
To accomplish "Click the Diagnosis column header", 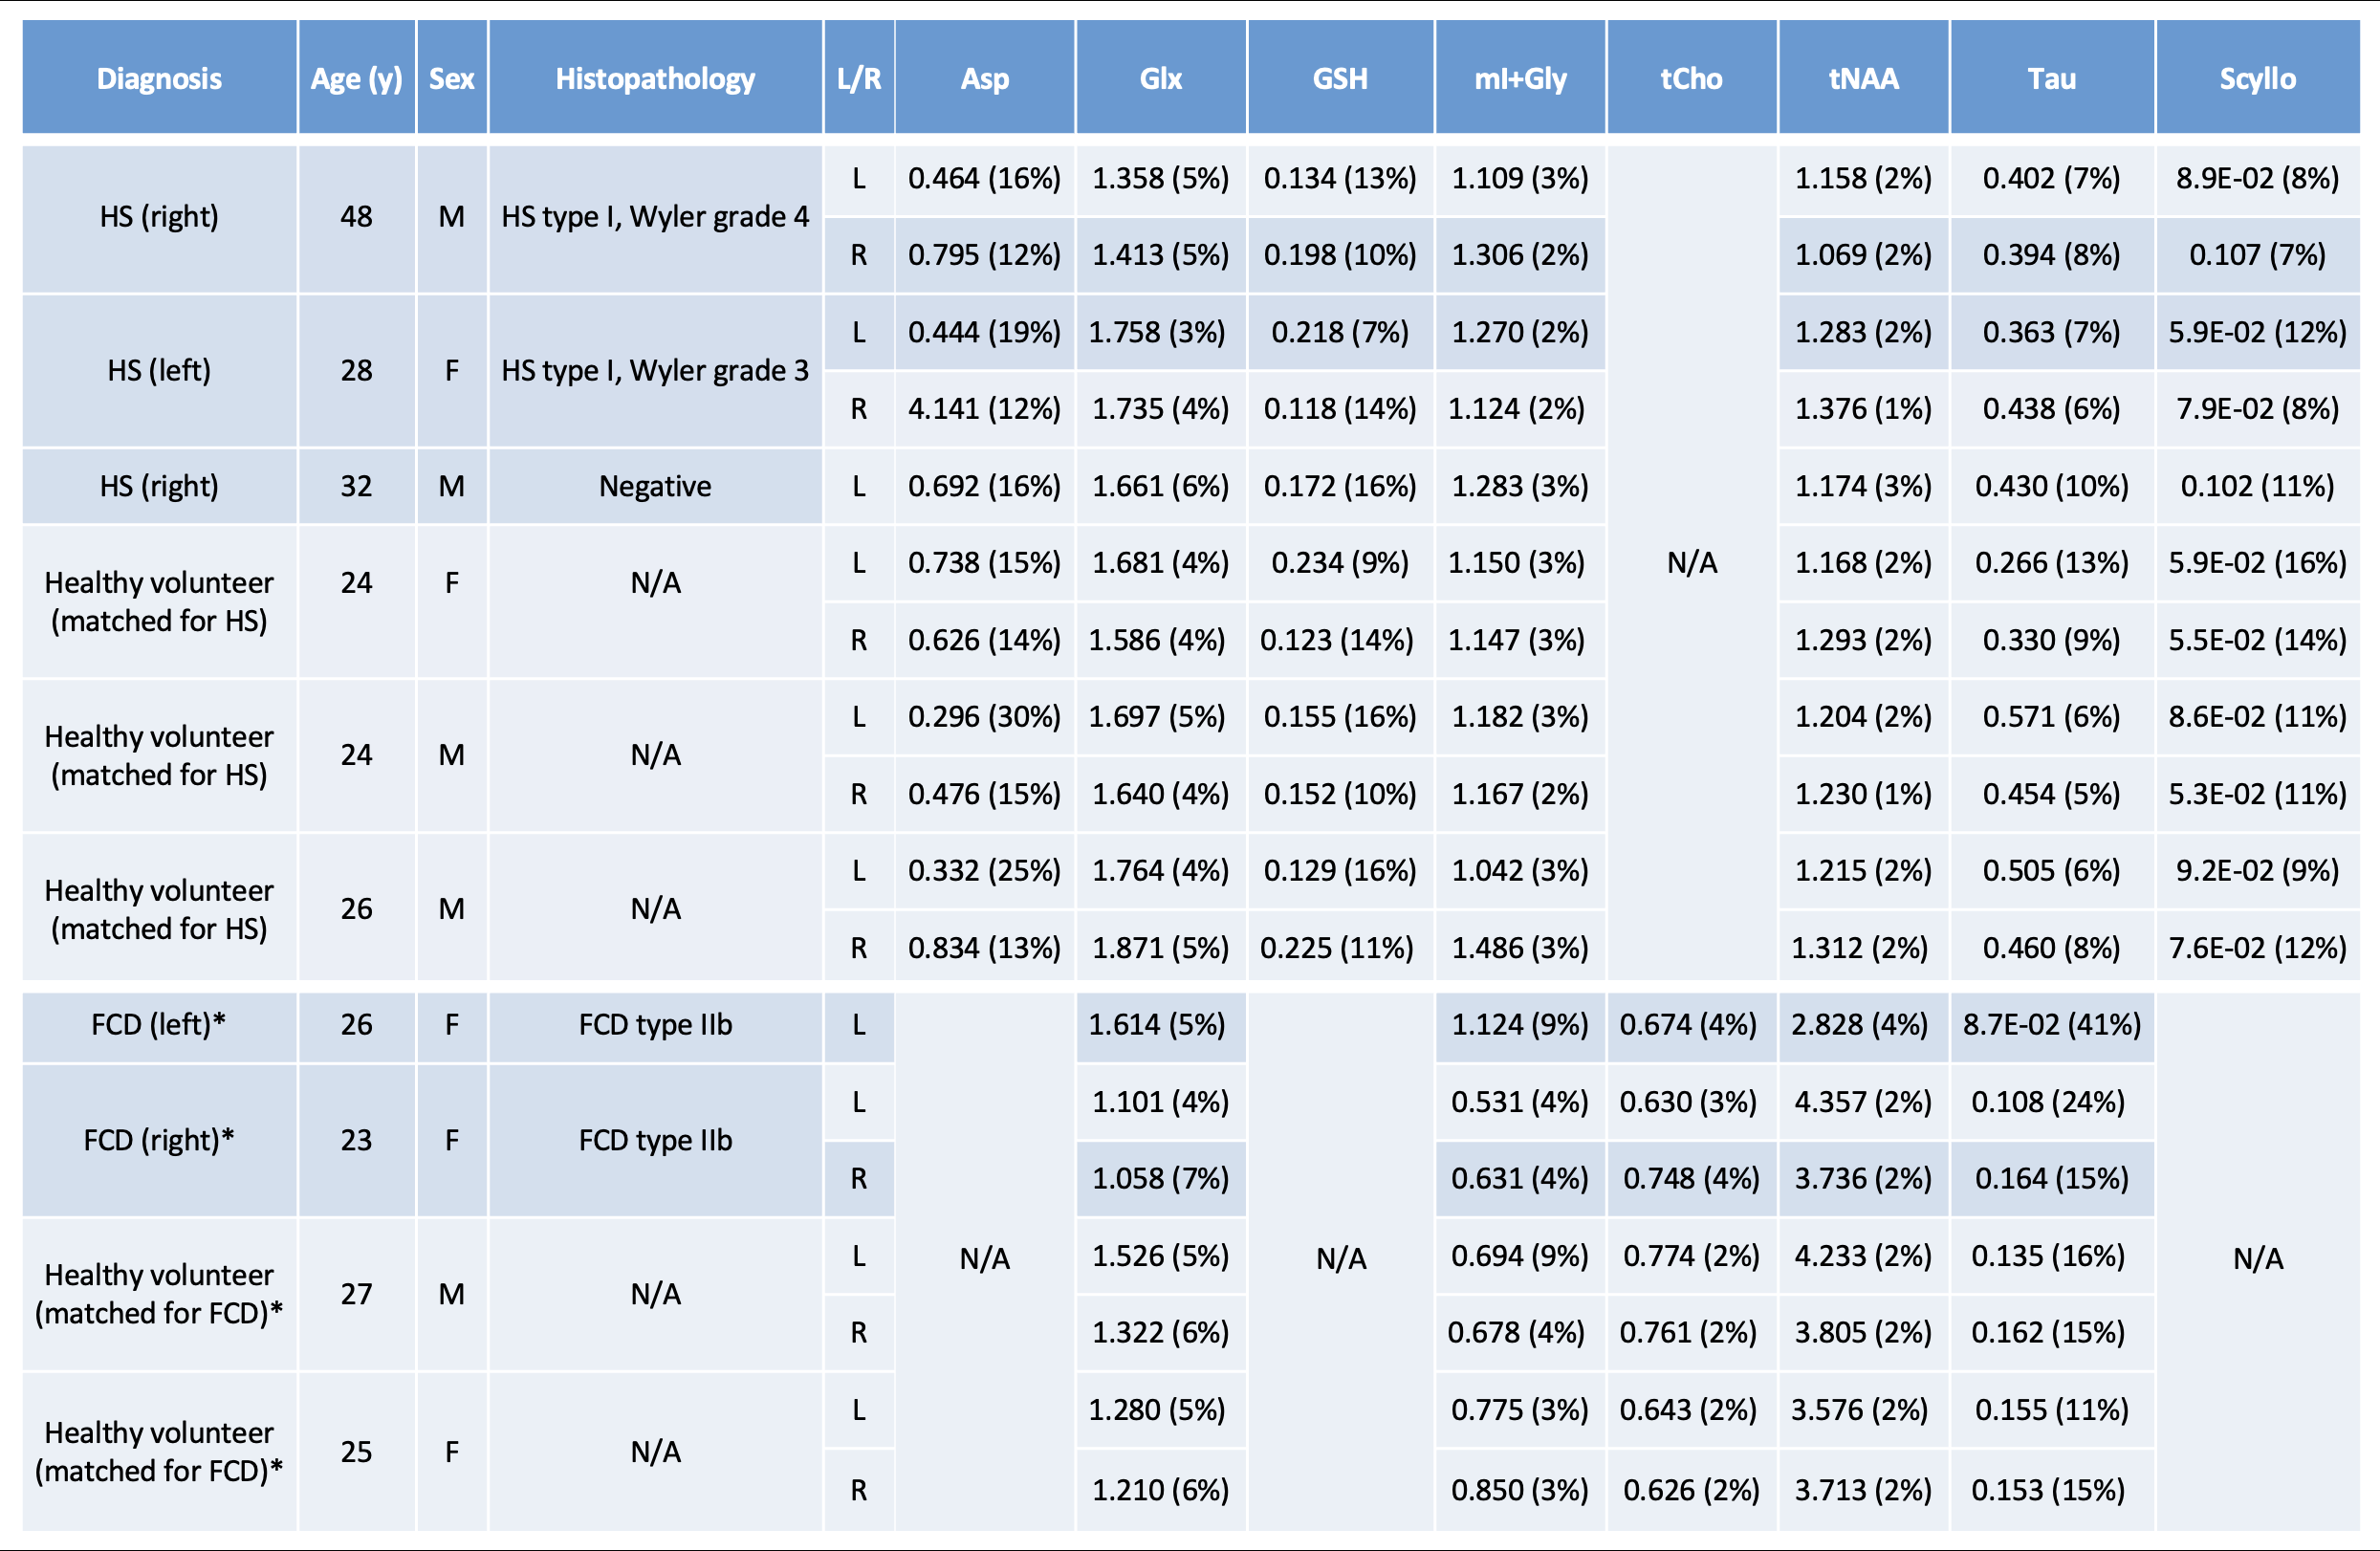I will pos(159,78).
